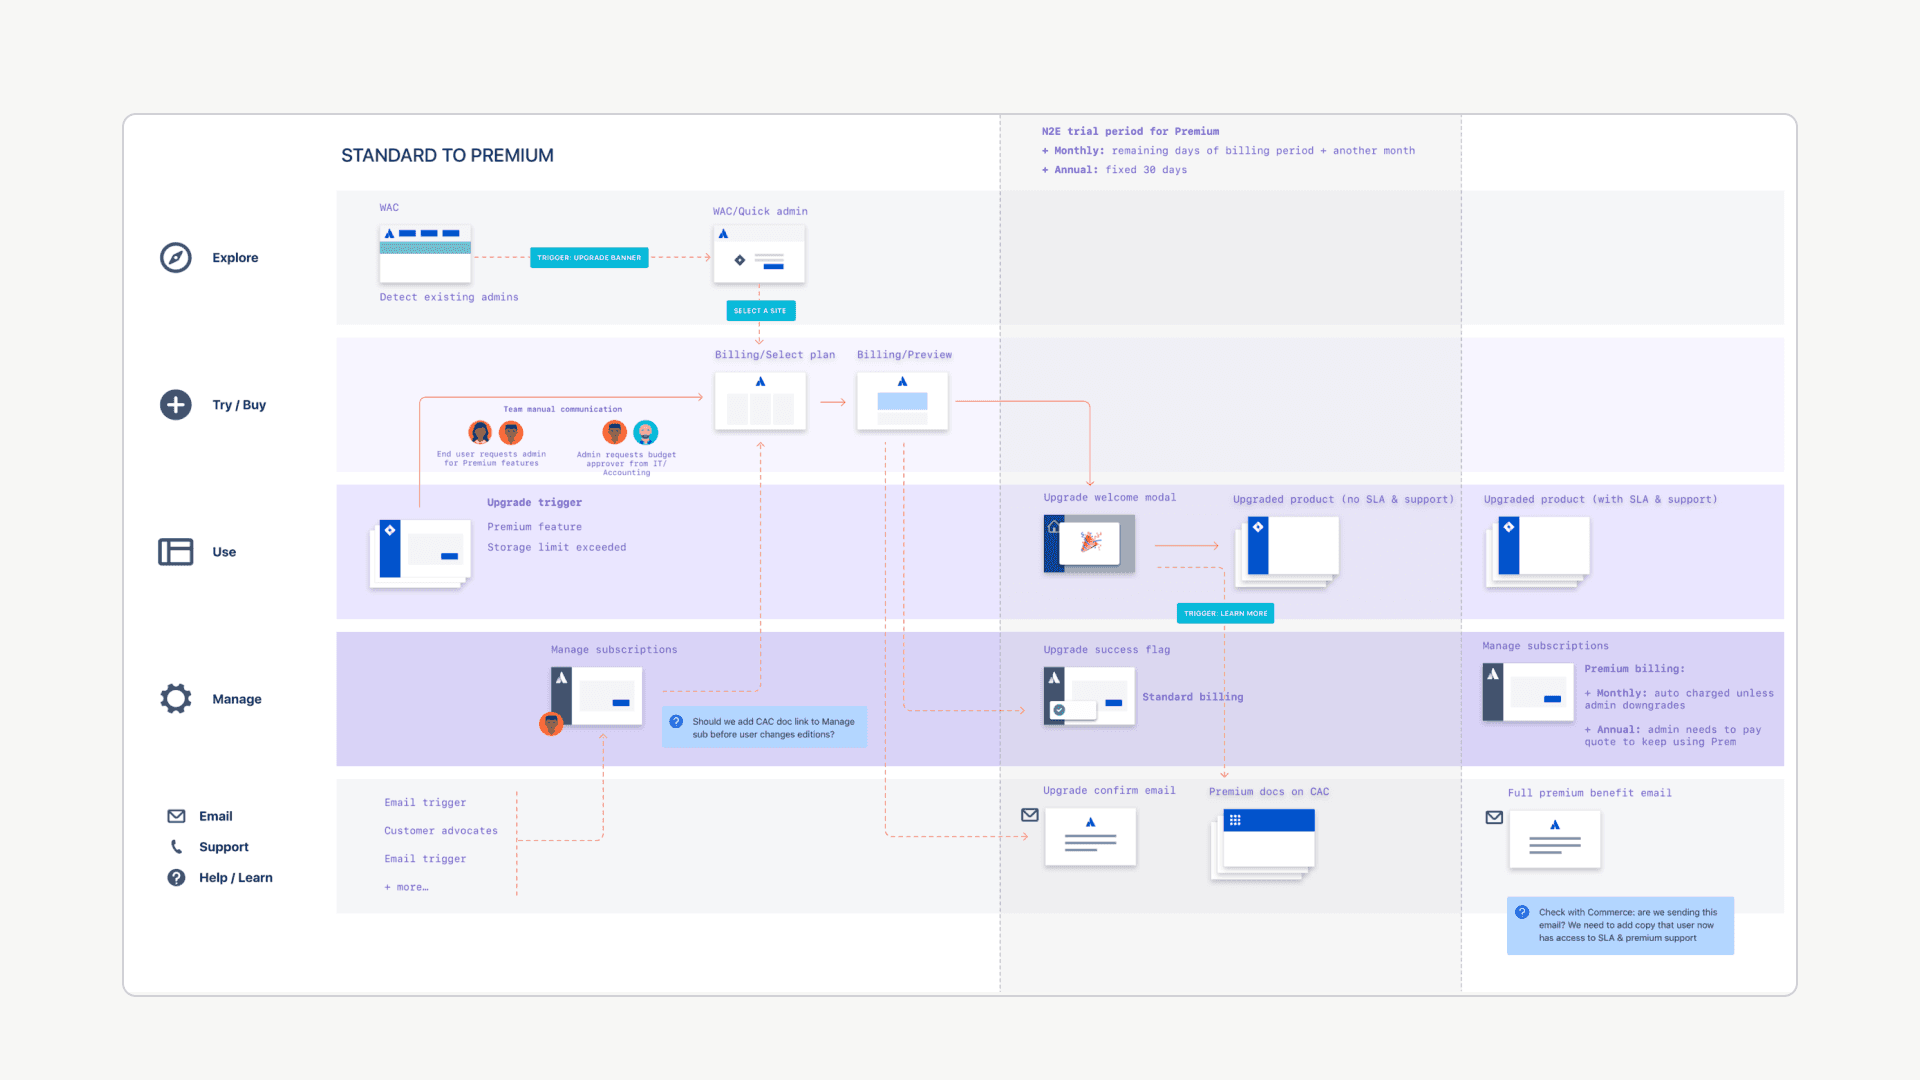Click the user avatar on Manage subscriptions
Image resolution: width=1920 pixels, height=1080 pixels.
[551, 723]
